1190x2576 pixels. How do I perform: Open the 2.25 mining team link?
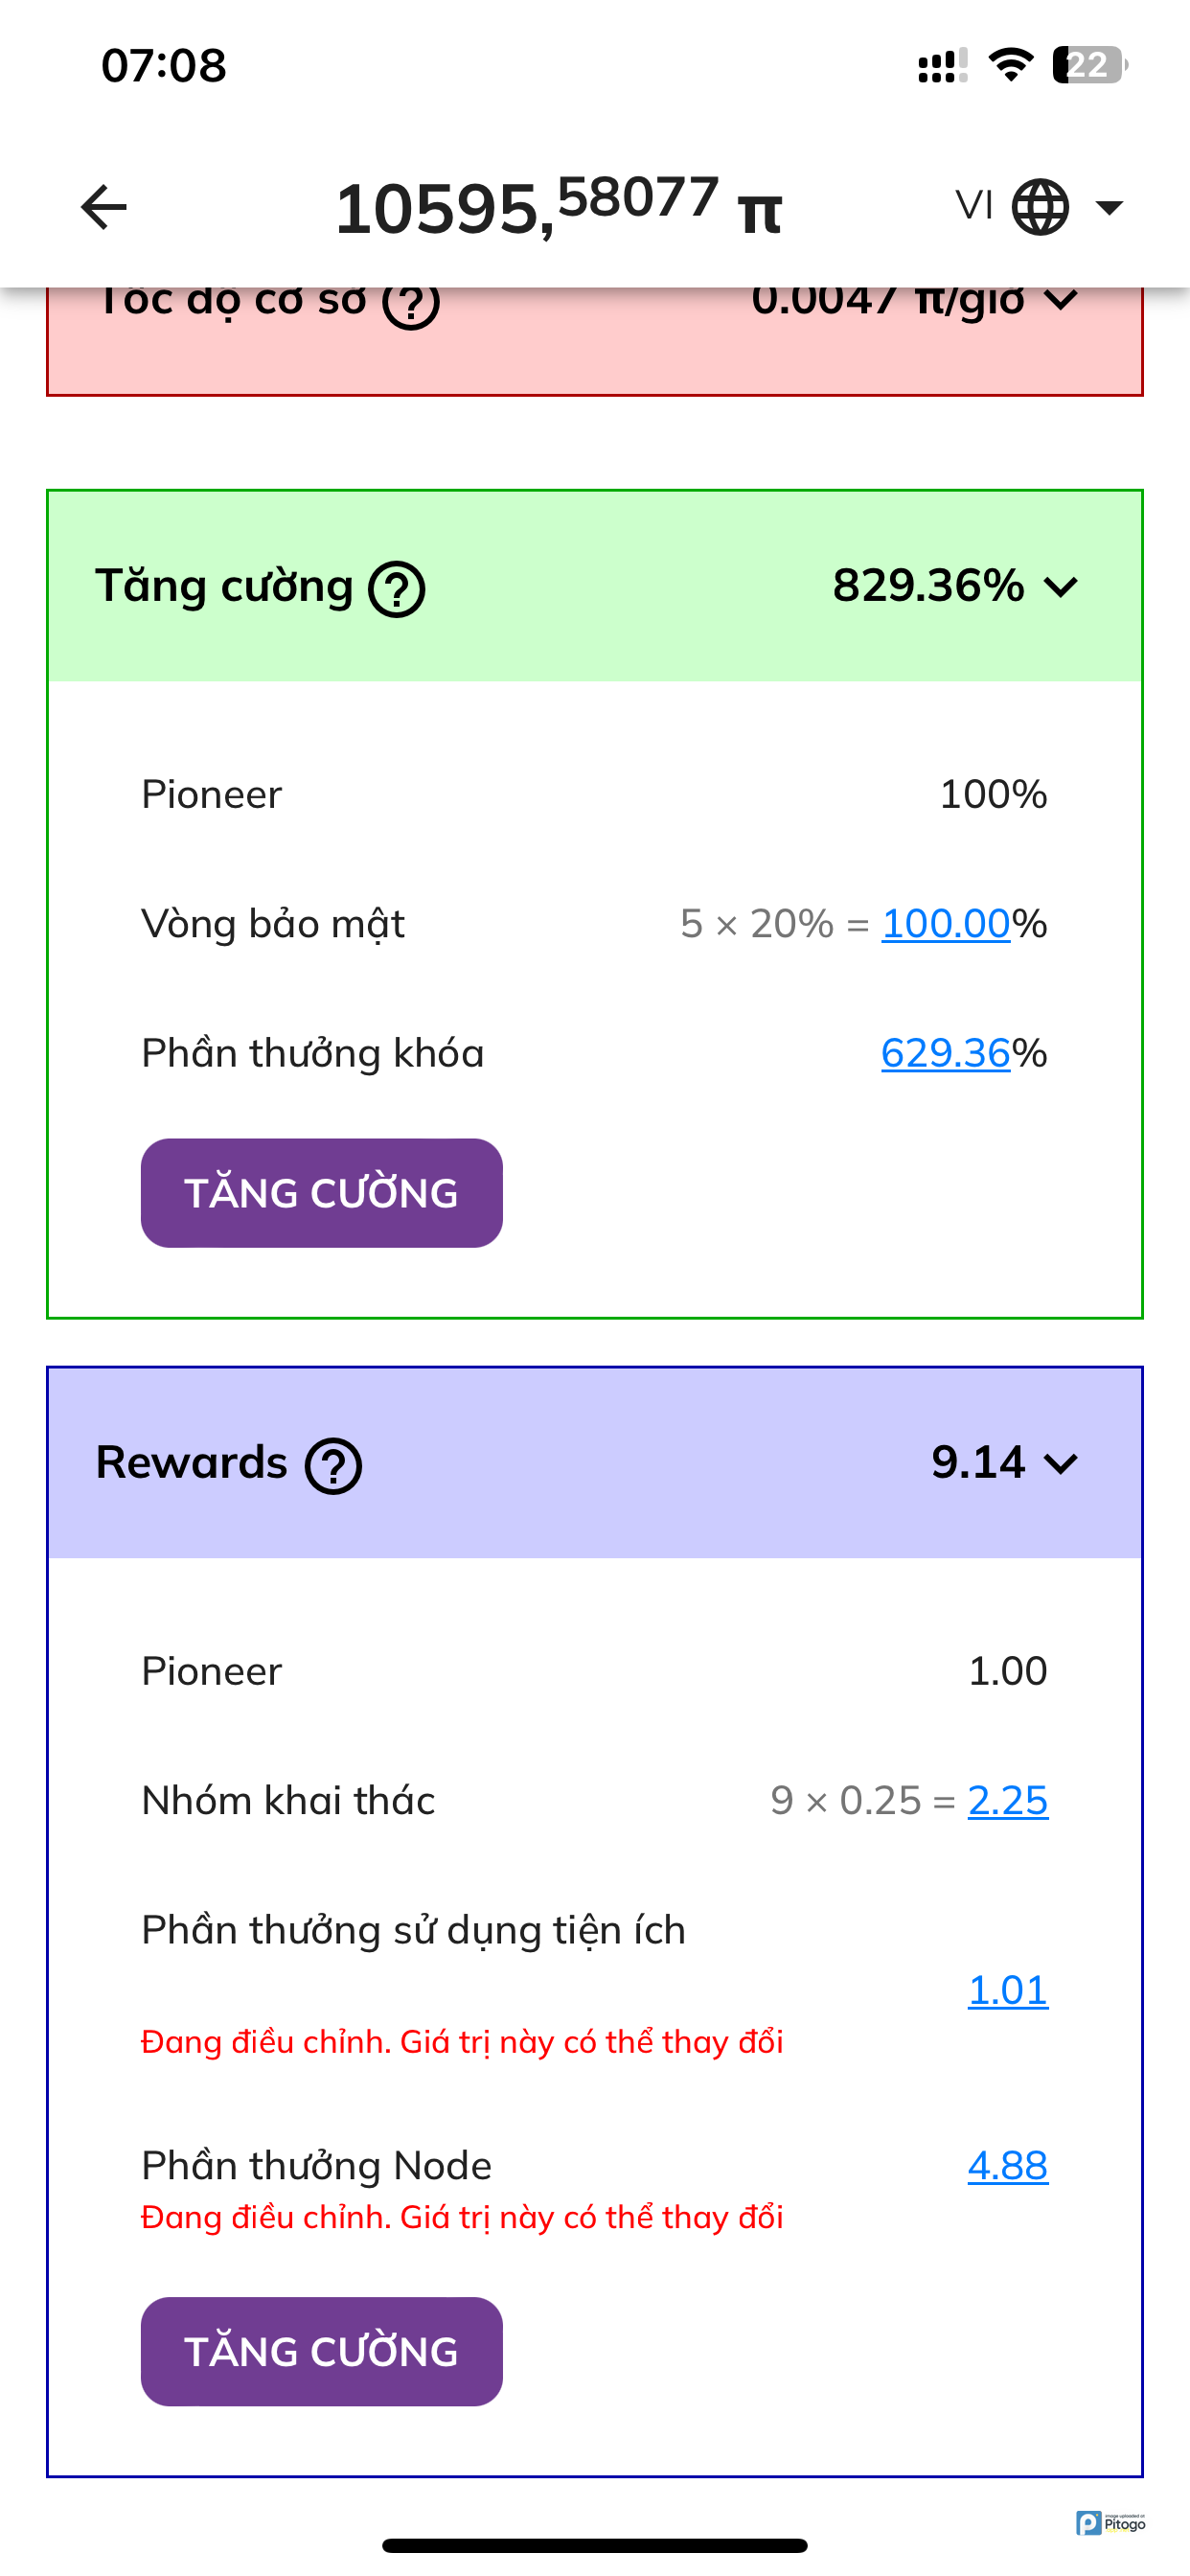pos(1007,1801)
